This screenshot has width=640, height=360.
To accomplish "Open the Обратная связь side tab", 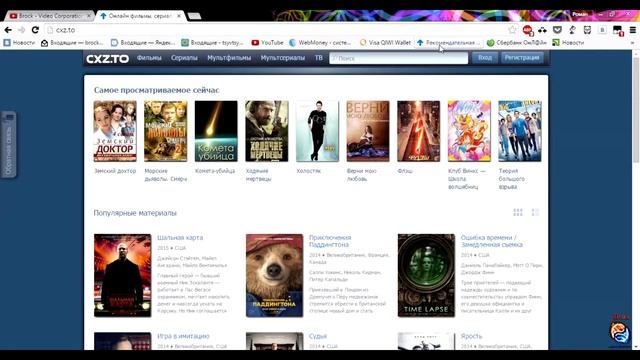I will (9, 144).
